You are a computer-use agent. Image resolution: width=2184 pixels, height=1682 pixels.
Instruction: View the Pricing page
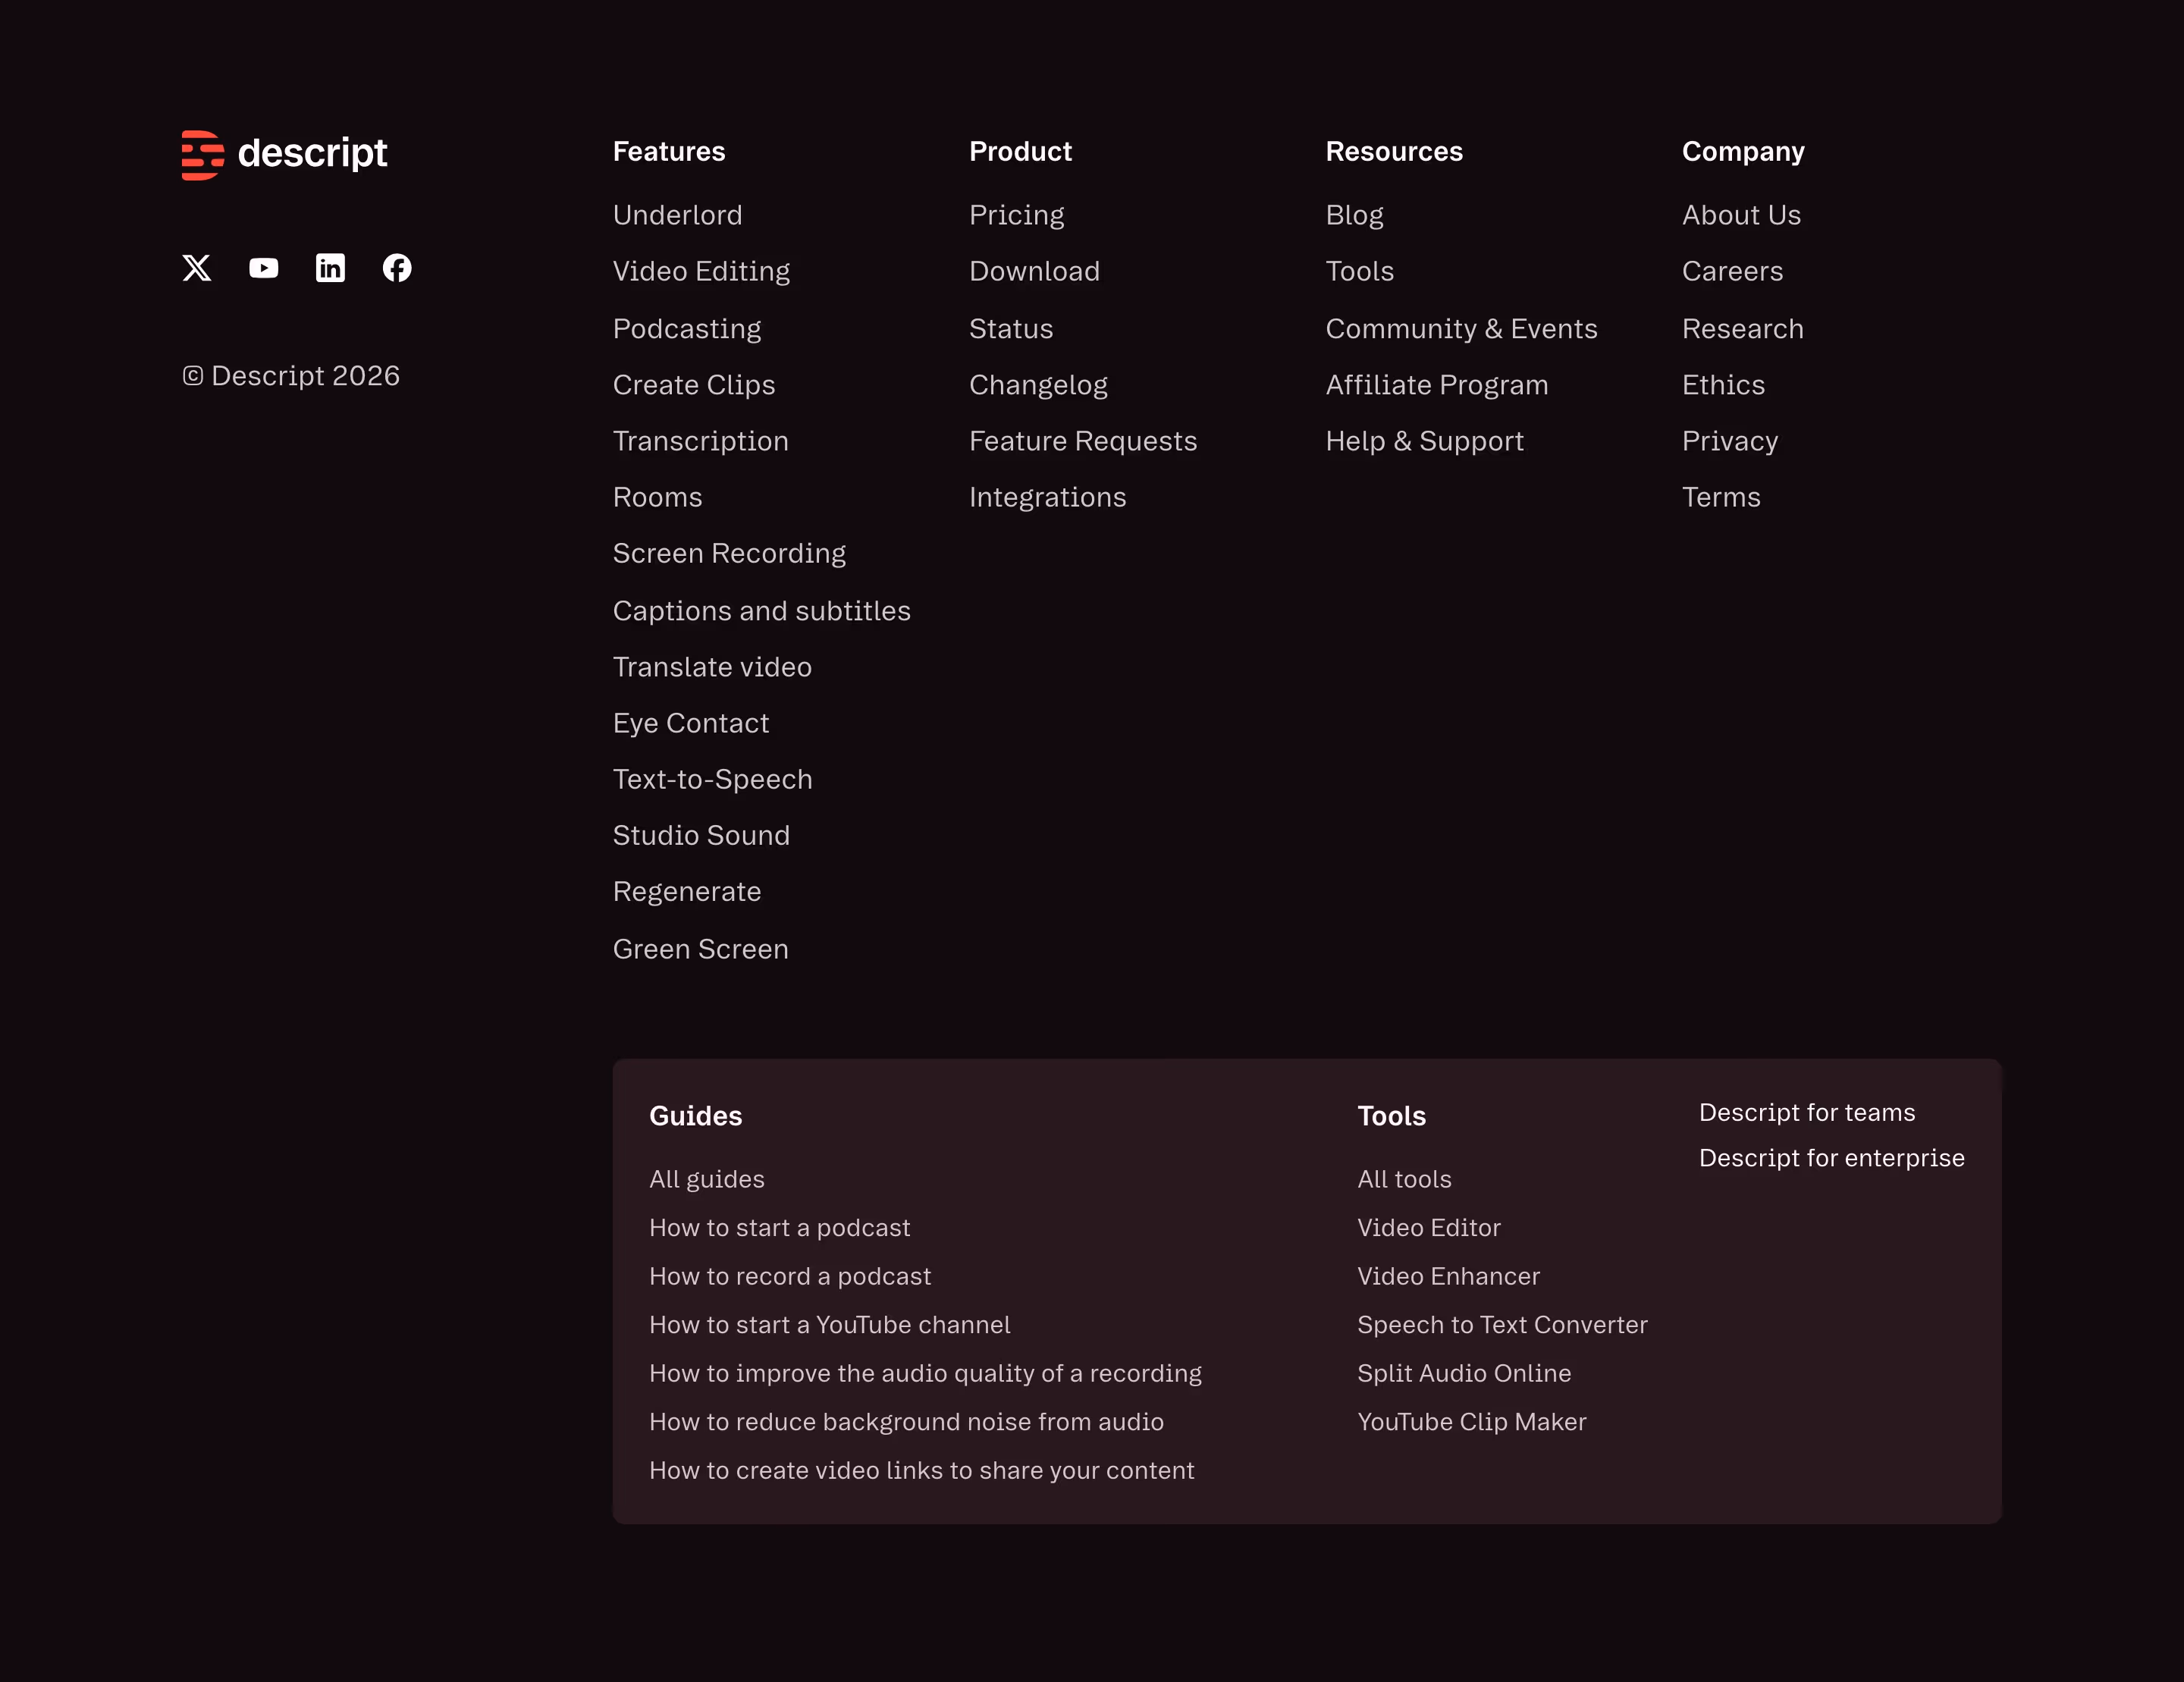1017,215
